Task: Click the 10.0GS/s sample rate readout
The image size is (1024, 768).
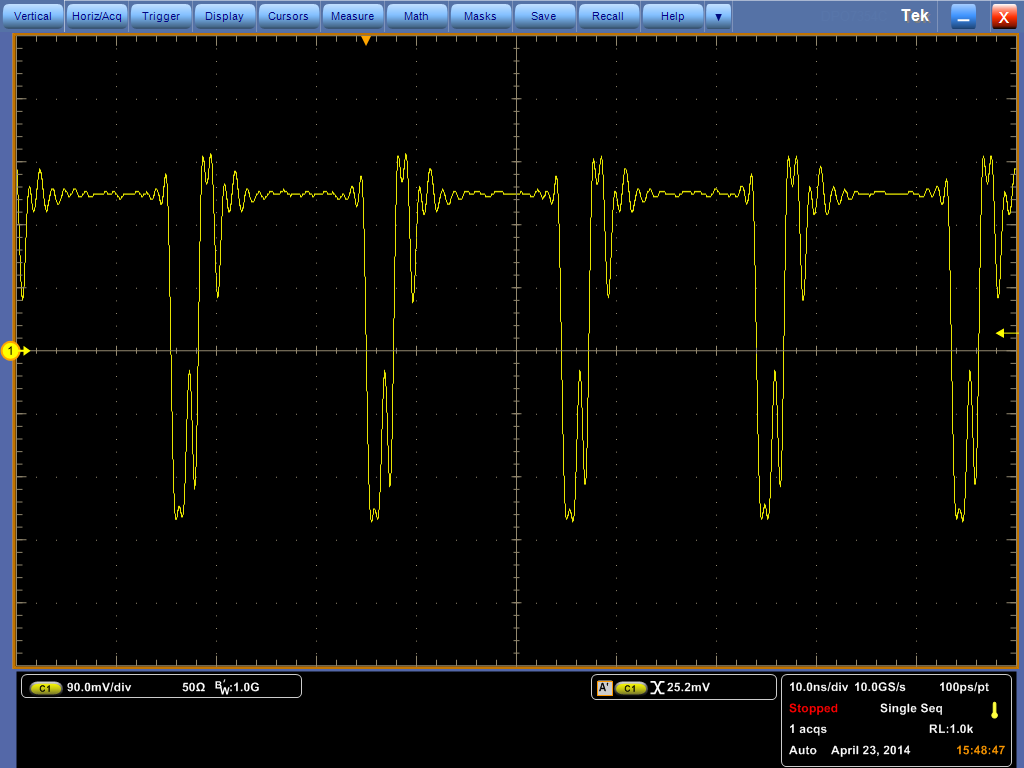Action: [x=880, y=687]
